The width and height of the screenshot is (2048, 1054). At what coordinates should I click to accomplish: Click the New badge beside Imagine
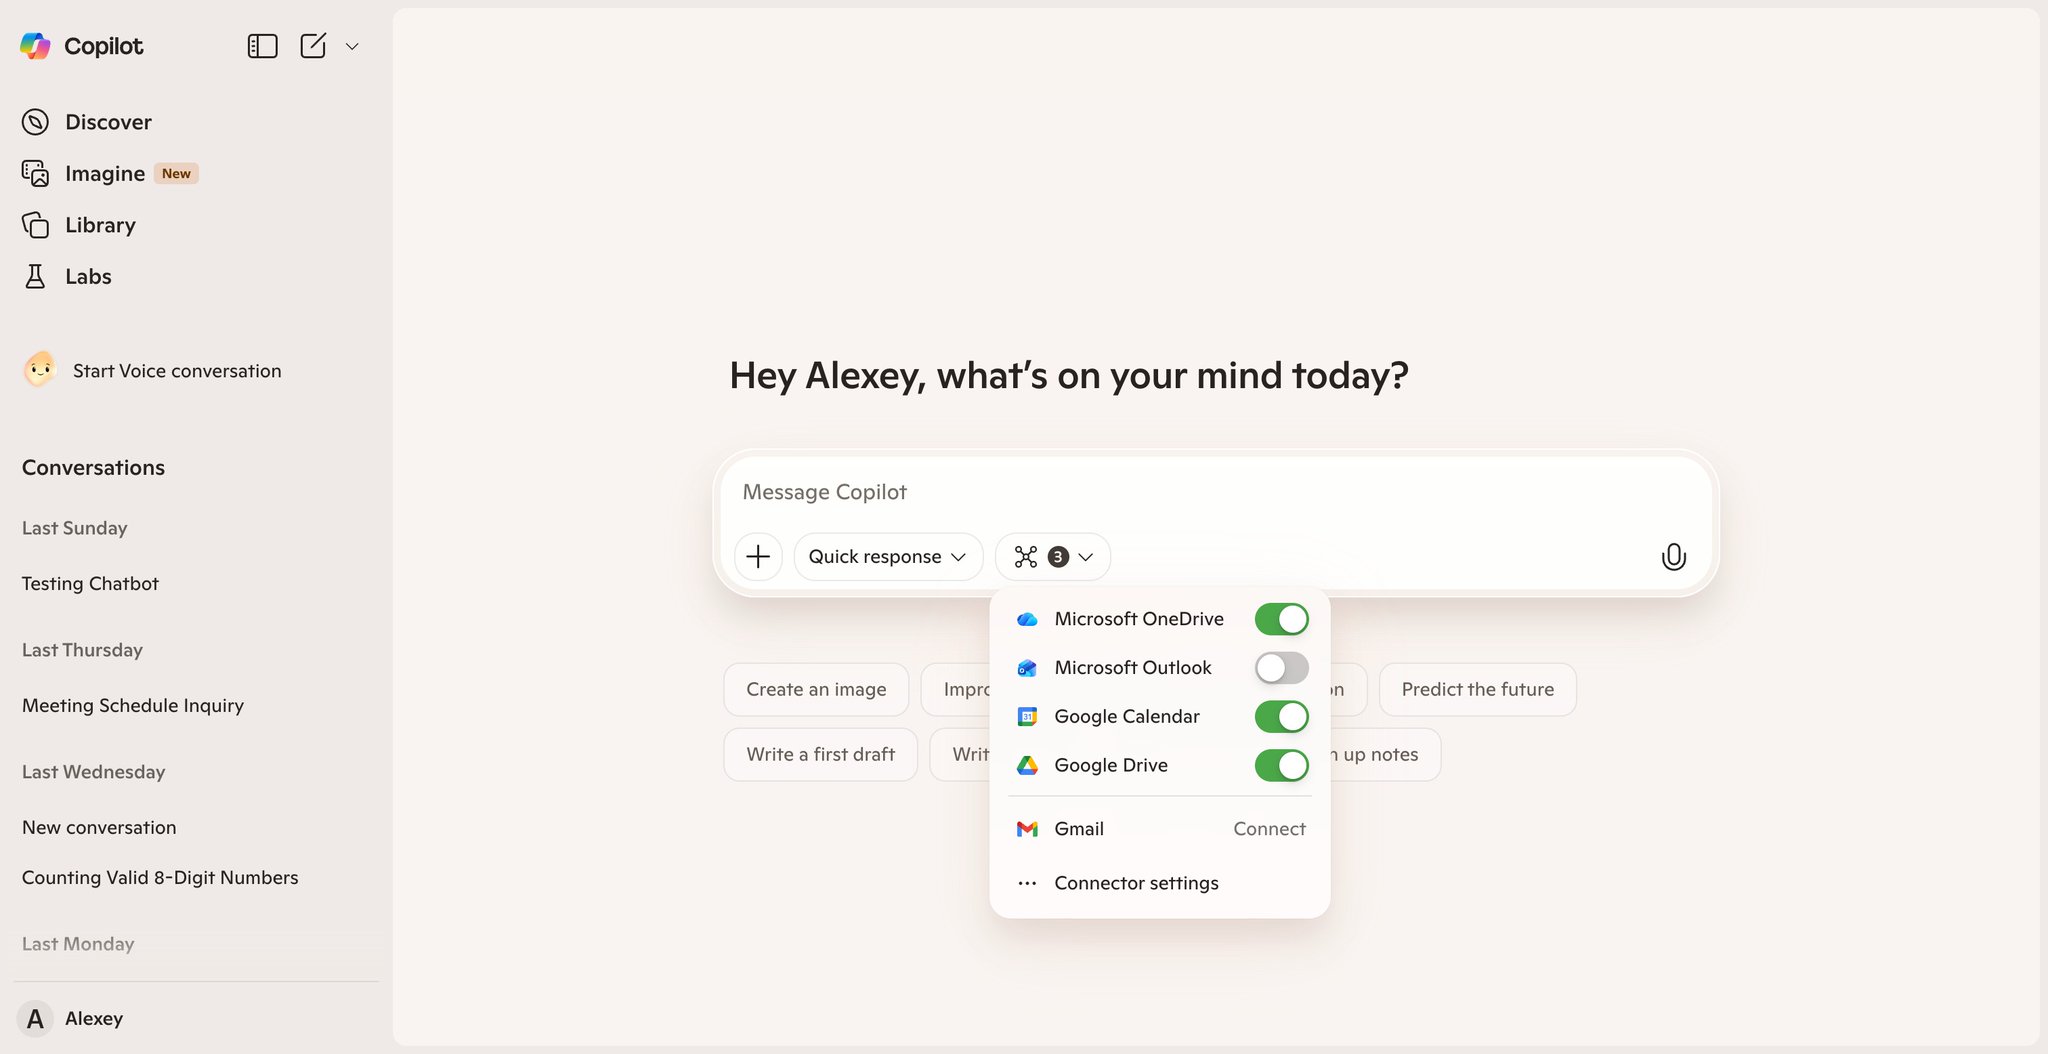(176, 174)
